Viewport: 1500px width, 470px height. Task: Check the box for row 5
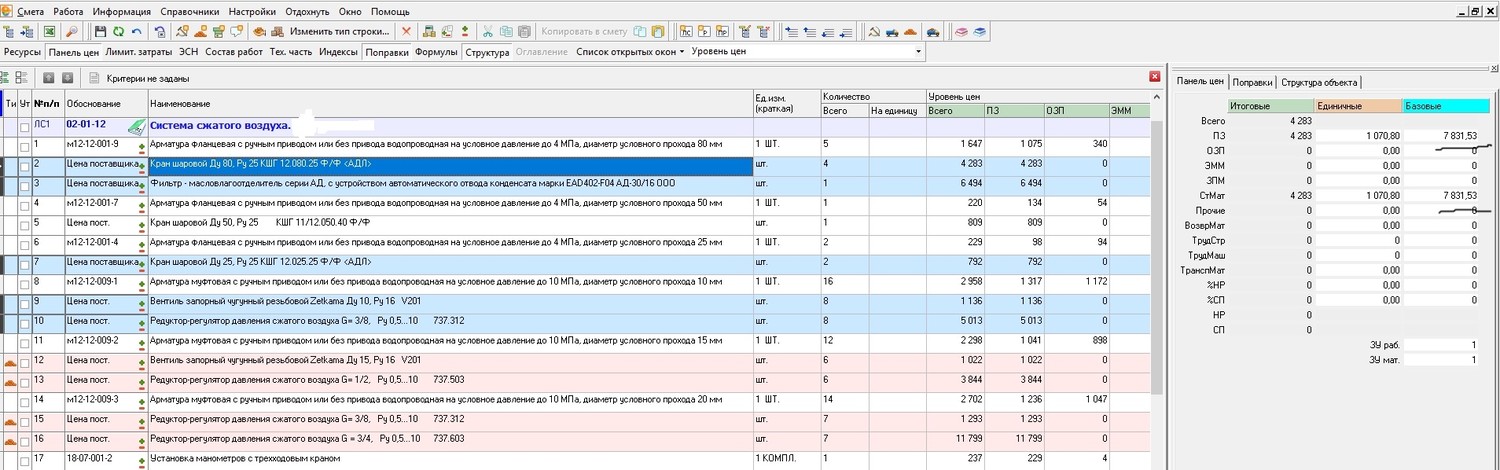(x=25, y=223)
